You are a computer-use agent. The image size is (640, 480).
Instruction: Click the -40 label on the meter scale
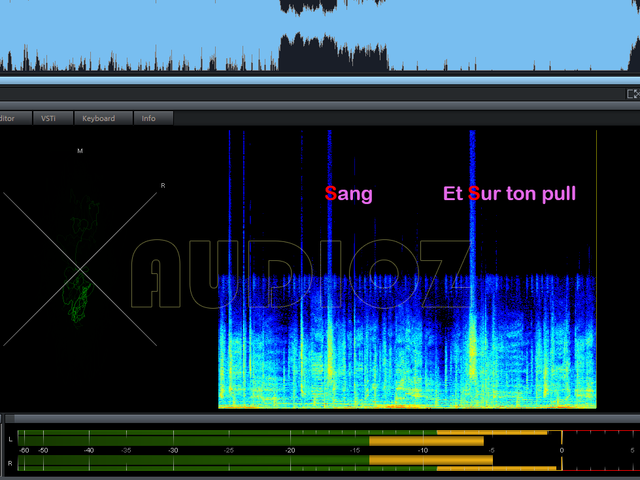pyautogui.click(x=89, y=451)
